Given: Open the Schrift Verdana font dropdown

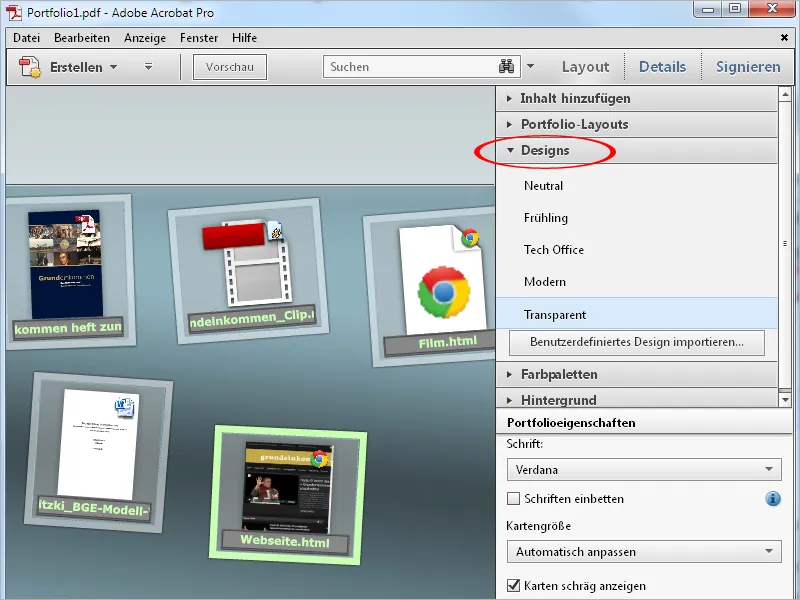Looking at the screenshot, I should [644, 469].
